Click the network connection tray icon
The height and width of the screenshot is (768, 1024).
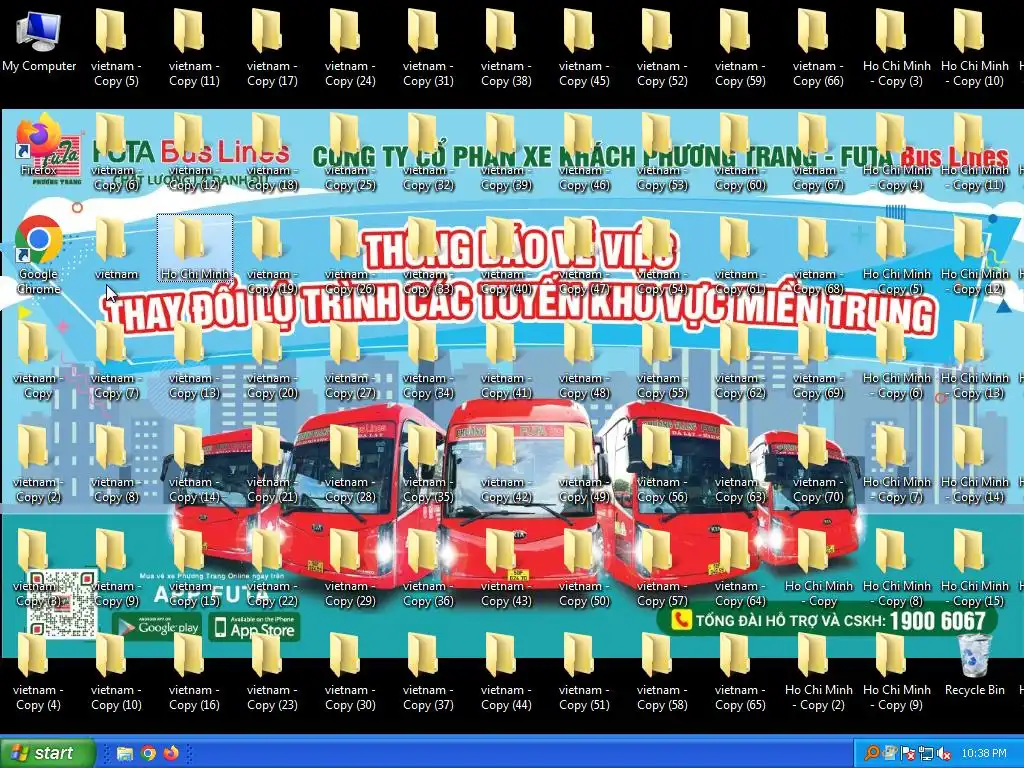925,754
